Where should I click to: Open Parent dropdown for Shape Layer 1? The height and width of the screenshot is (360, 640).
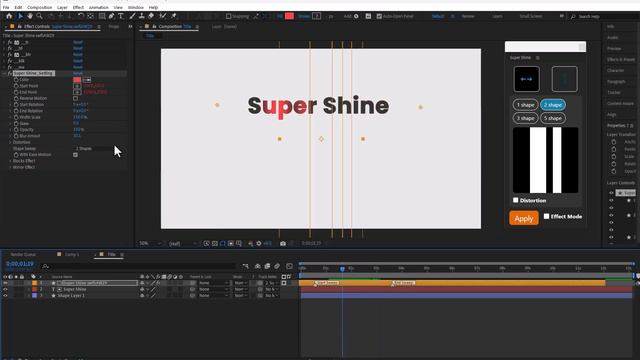[213, 295]
